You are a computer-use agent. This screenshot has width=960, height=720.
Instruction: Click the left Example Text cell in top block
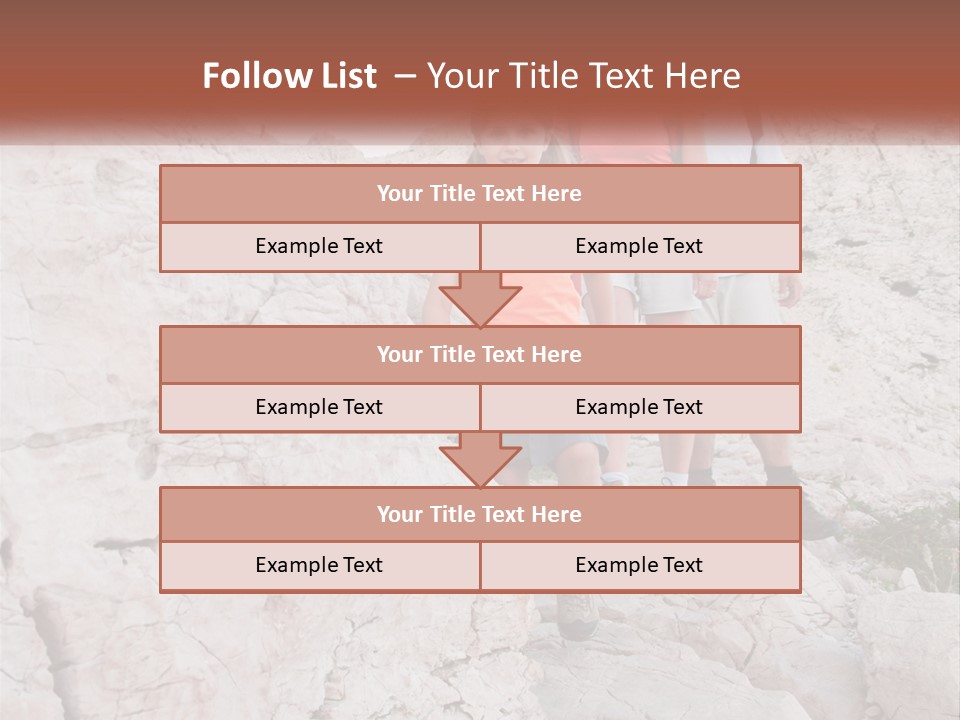coord(320,247)
